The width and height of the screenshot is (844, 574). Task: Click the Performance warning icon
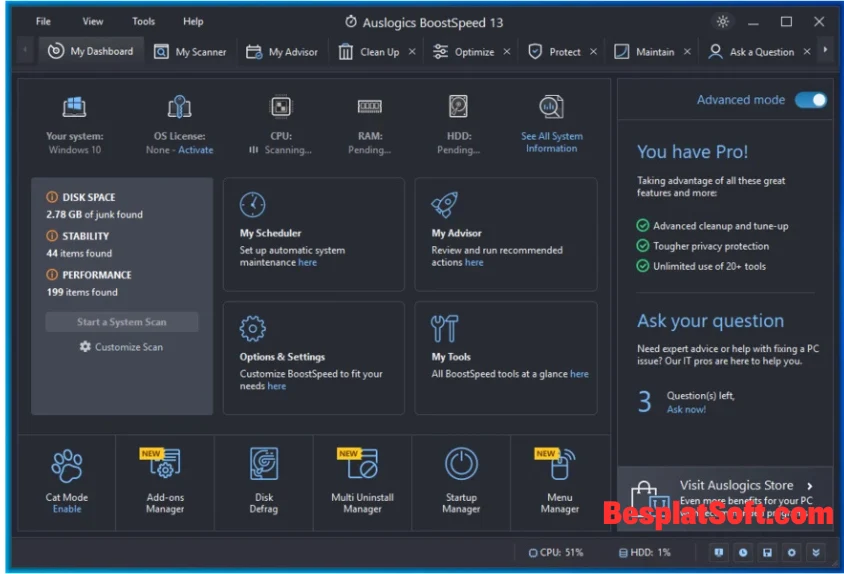[x=52, y=275]
